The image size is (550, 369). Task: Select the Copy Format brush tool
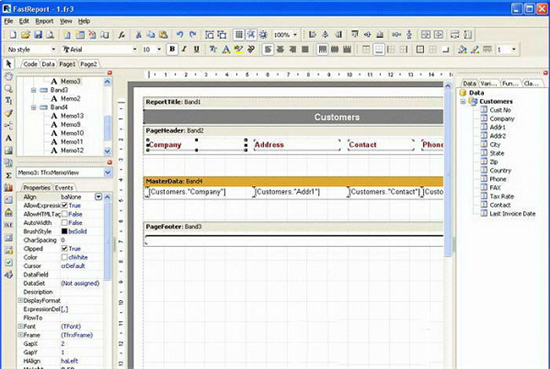(x=8, y=113)
